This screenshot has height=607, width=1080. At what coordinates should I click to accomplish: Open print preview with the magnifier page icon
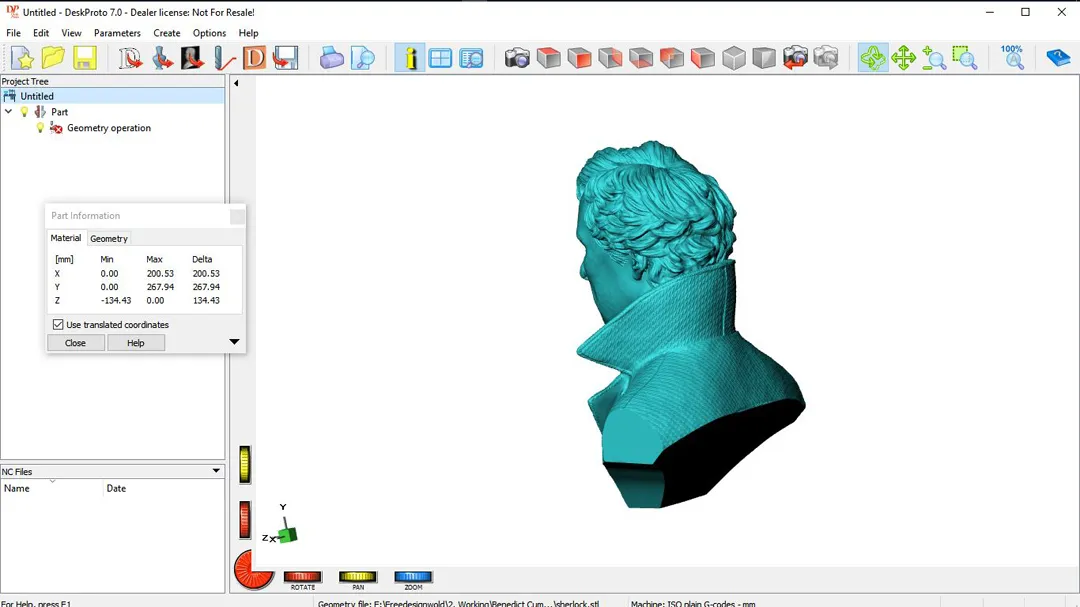362,58
